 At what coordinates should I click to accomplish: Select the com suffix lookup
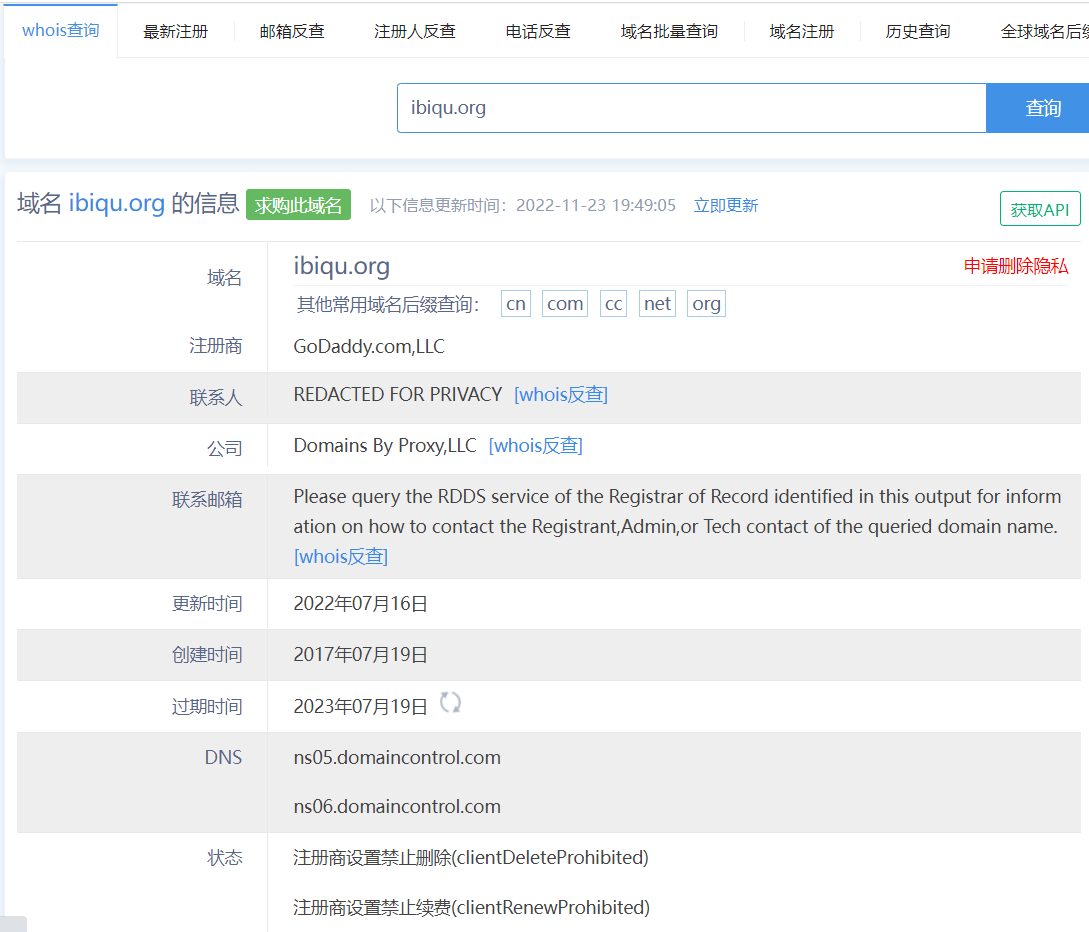pyautogui.click(x=565, y=303)
